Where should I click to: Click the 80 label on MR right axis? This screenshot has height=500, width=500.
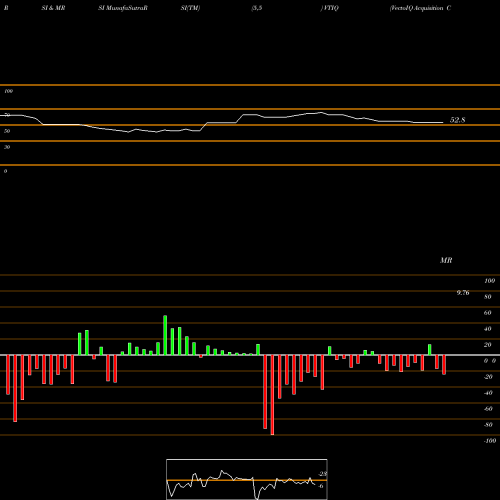pyautogui.click(x=488, y=297)
